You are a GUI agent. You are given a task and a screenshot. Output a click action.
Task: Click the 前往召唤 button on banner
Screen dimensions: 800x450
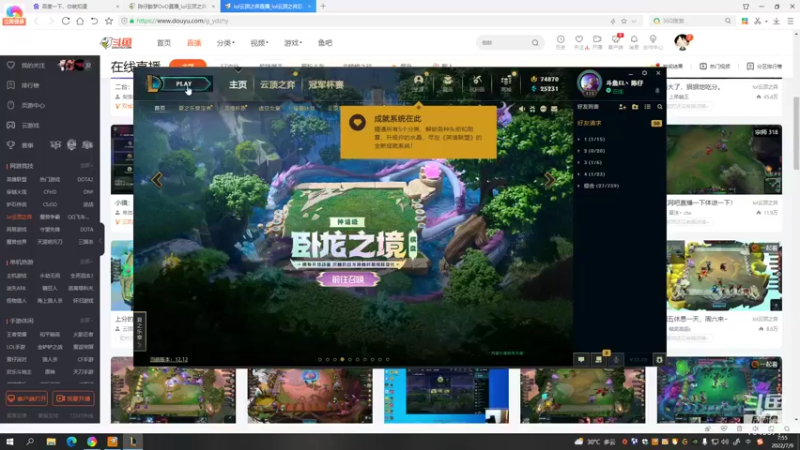click(x=348, y=280)
